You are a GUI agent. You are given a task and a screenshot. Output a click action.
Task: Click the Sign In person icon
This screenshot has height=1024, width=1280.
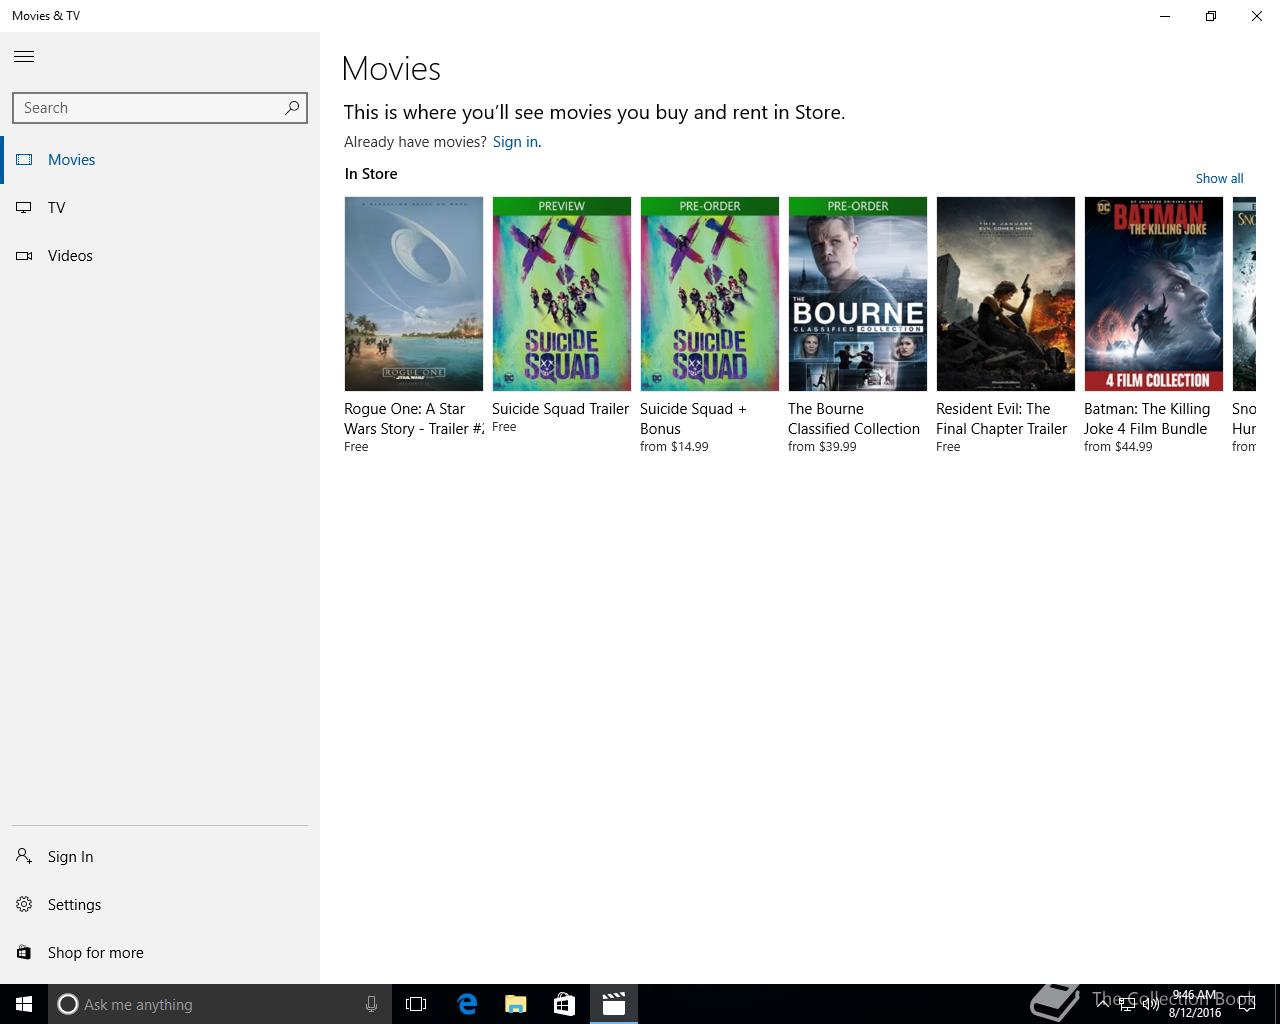(x=25, y=857)
